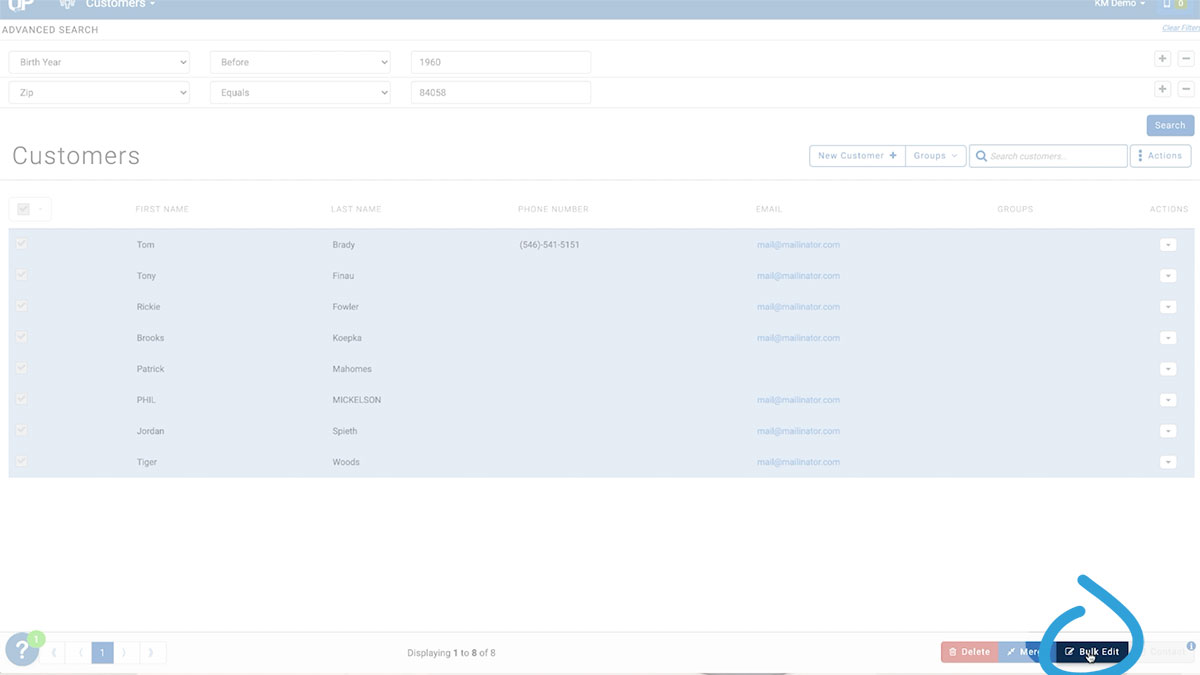
Task: Click the info icon near the Contact button
Action: [1191, 645]
